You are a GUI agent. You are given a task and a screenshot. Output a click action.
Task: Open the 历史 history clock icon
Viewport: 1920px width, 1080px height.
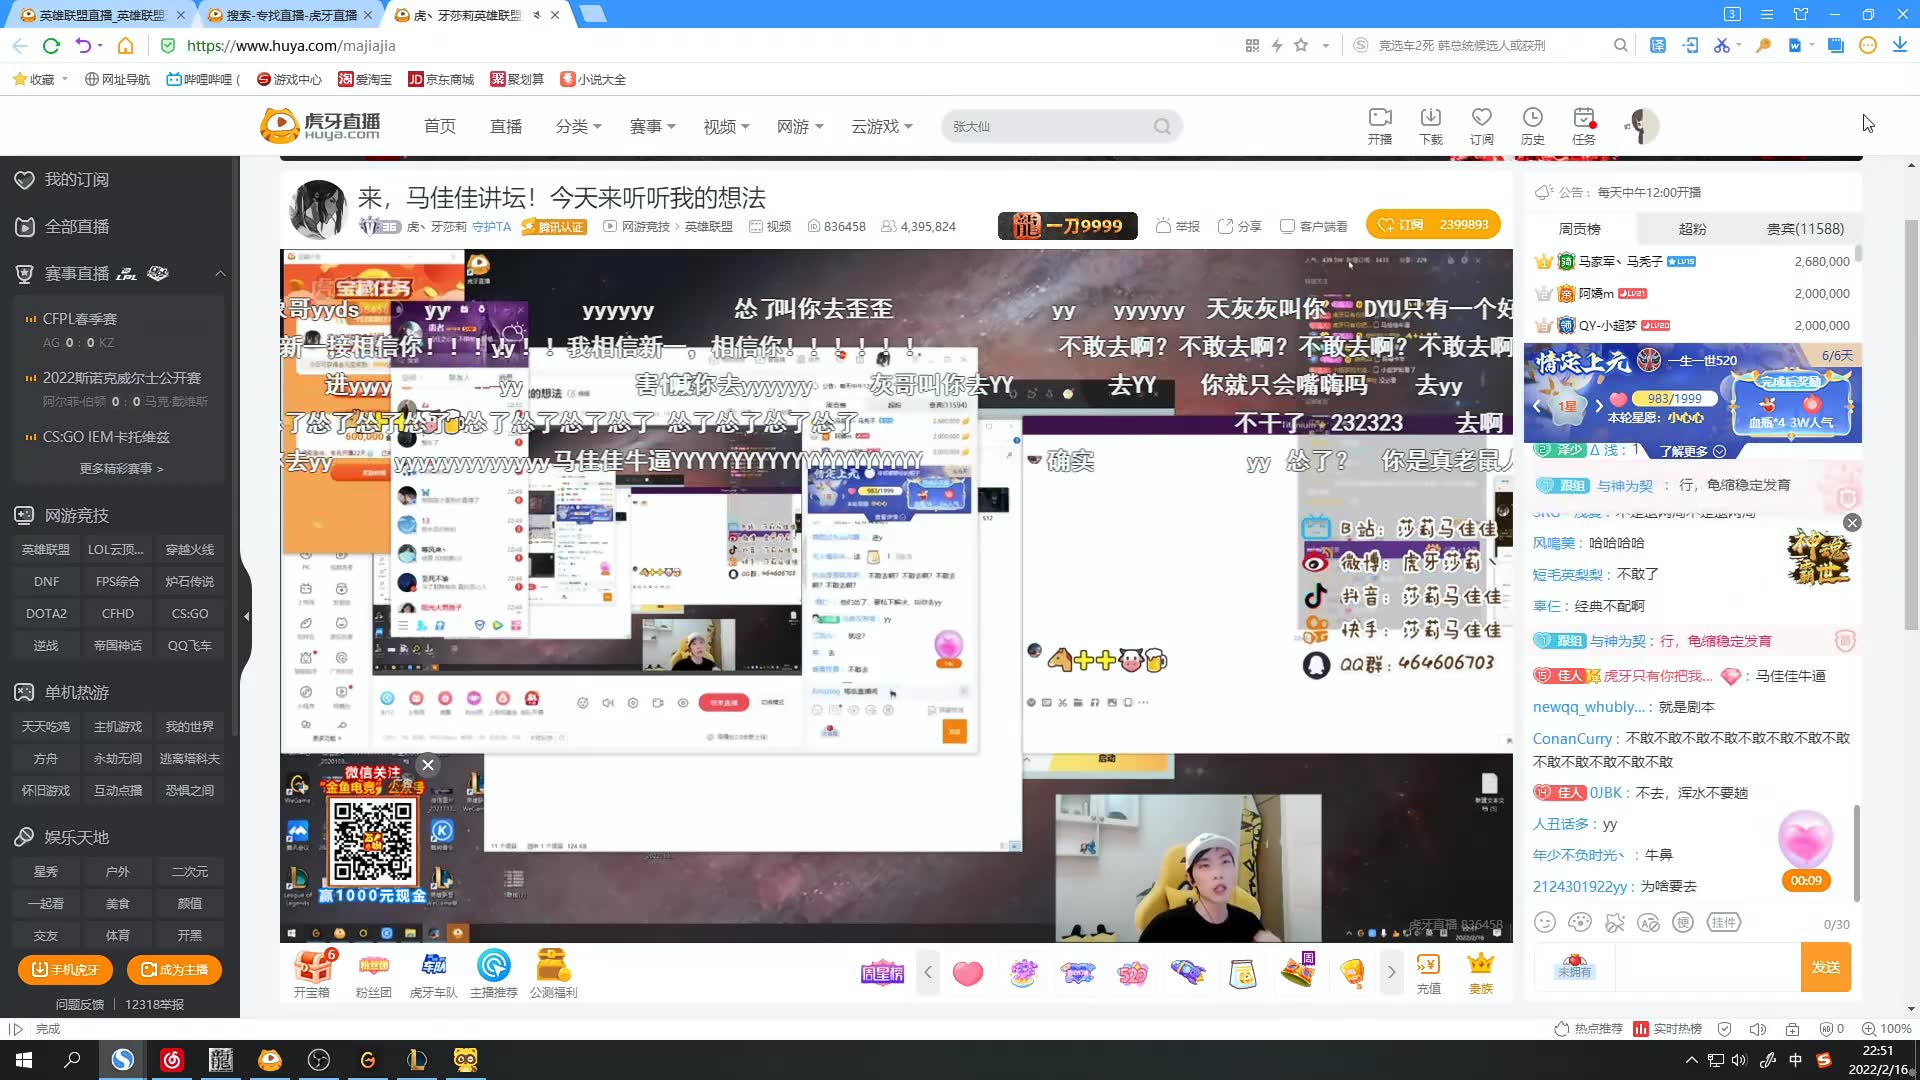(x=1533, y=126)
